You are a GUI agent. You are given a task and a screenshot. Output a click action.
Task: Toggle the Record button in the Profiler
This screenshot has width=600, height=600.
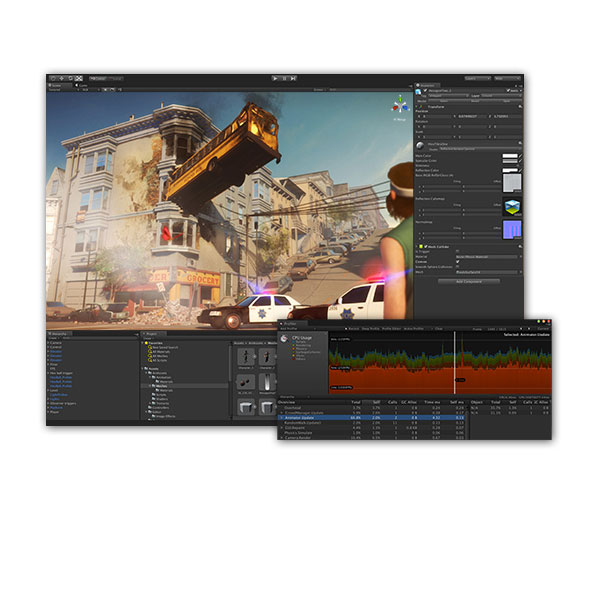pos(352,329)
